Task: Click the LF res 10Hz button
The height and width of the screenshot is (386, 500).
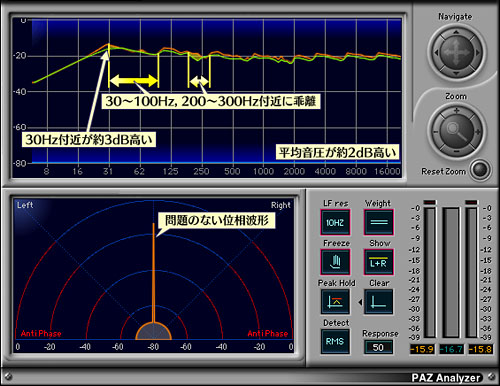Action: 335,222
